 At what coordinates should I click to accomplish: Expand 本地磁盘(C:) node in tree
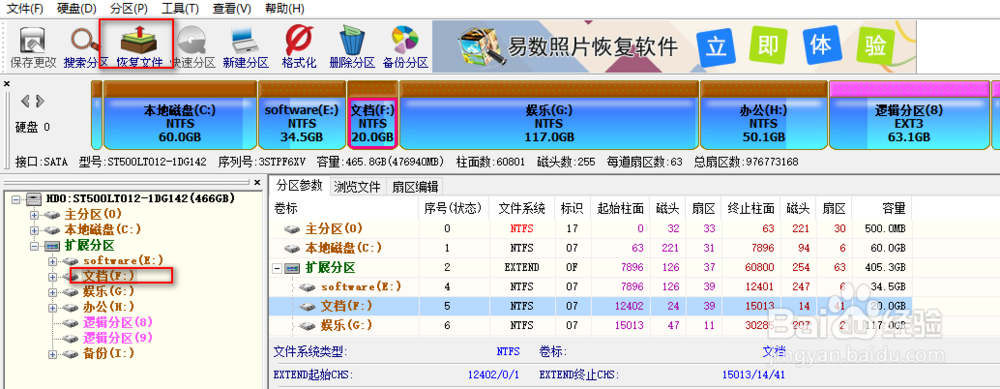click(x=34, y=230)
